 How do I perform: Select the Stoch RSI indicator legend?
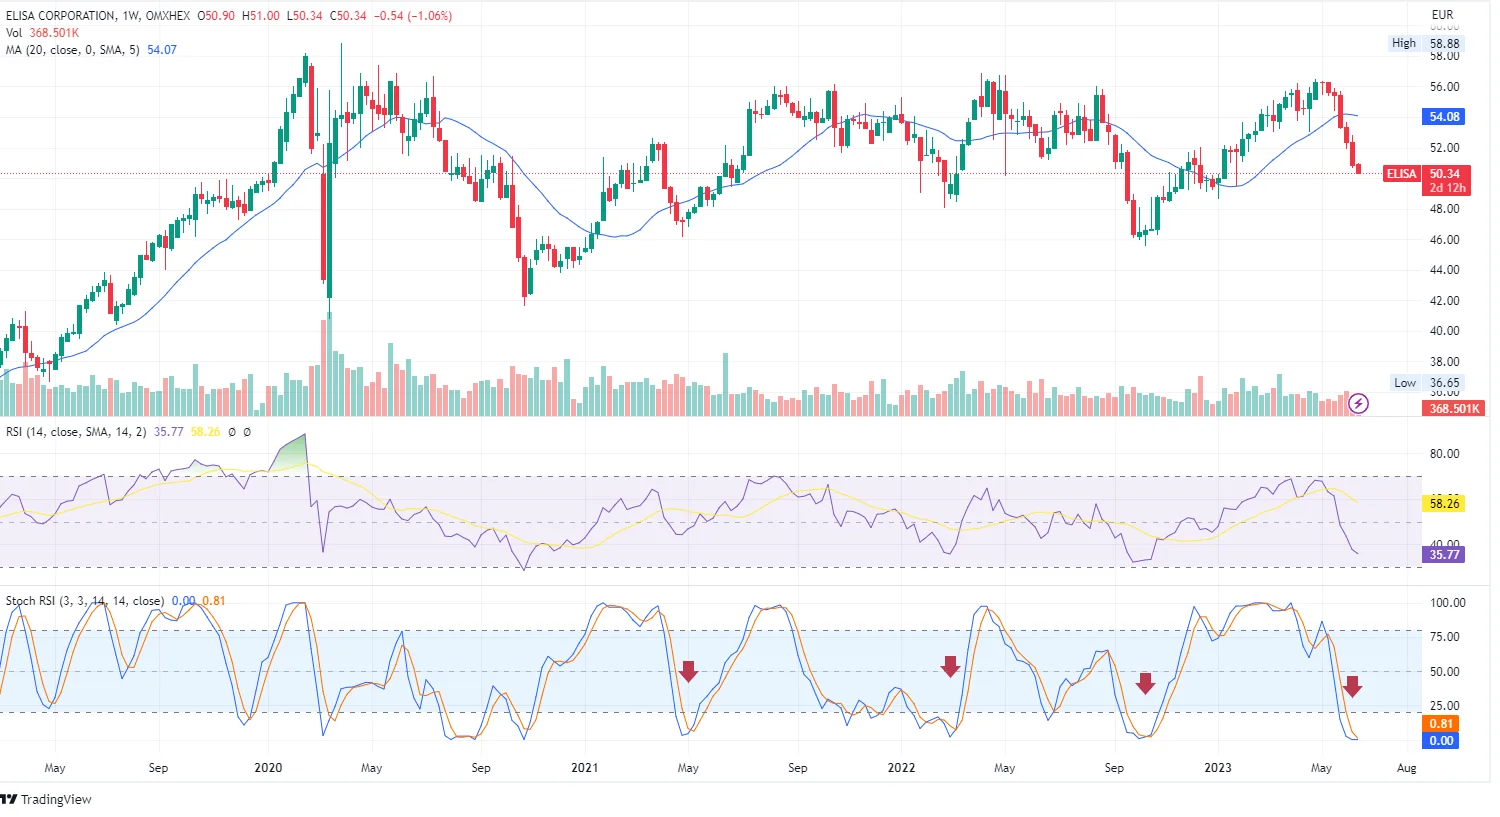point(85,601)
